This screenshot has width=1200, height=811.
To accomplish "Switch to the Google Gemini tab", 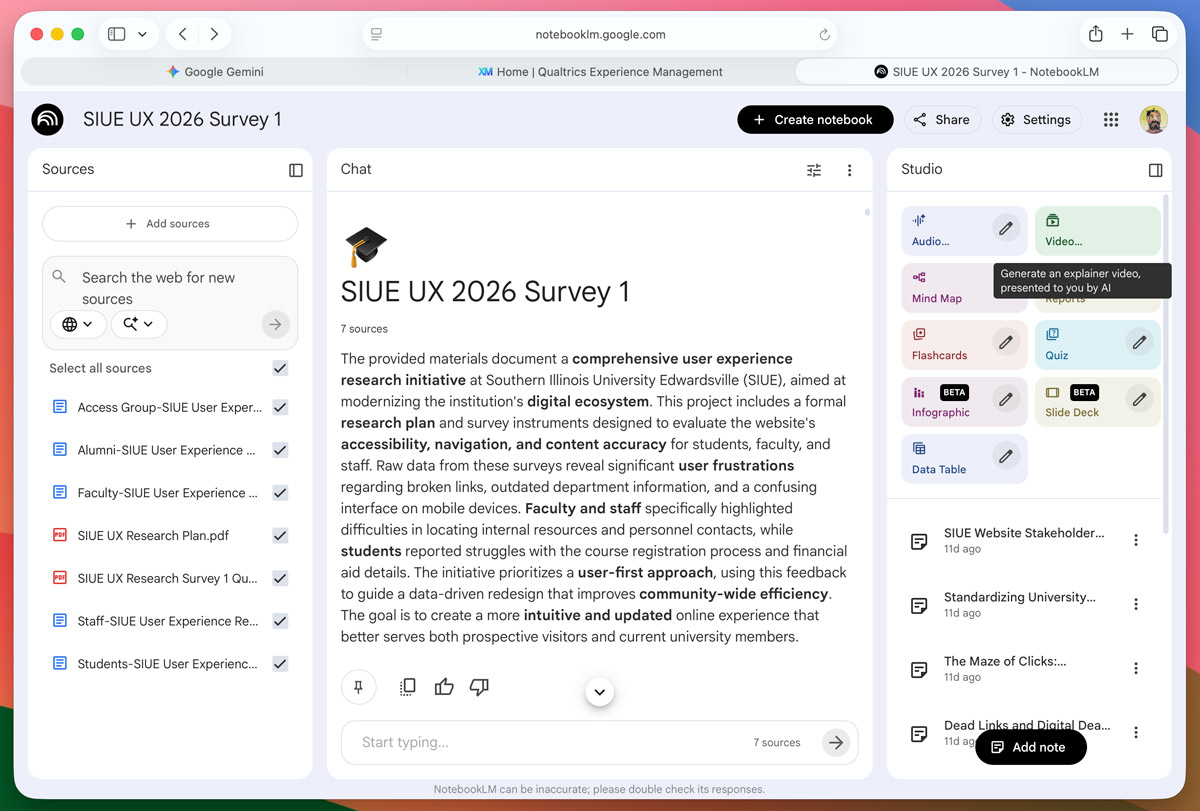I will [x=214, y=72].
